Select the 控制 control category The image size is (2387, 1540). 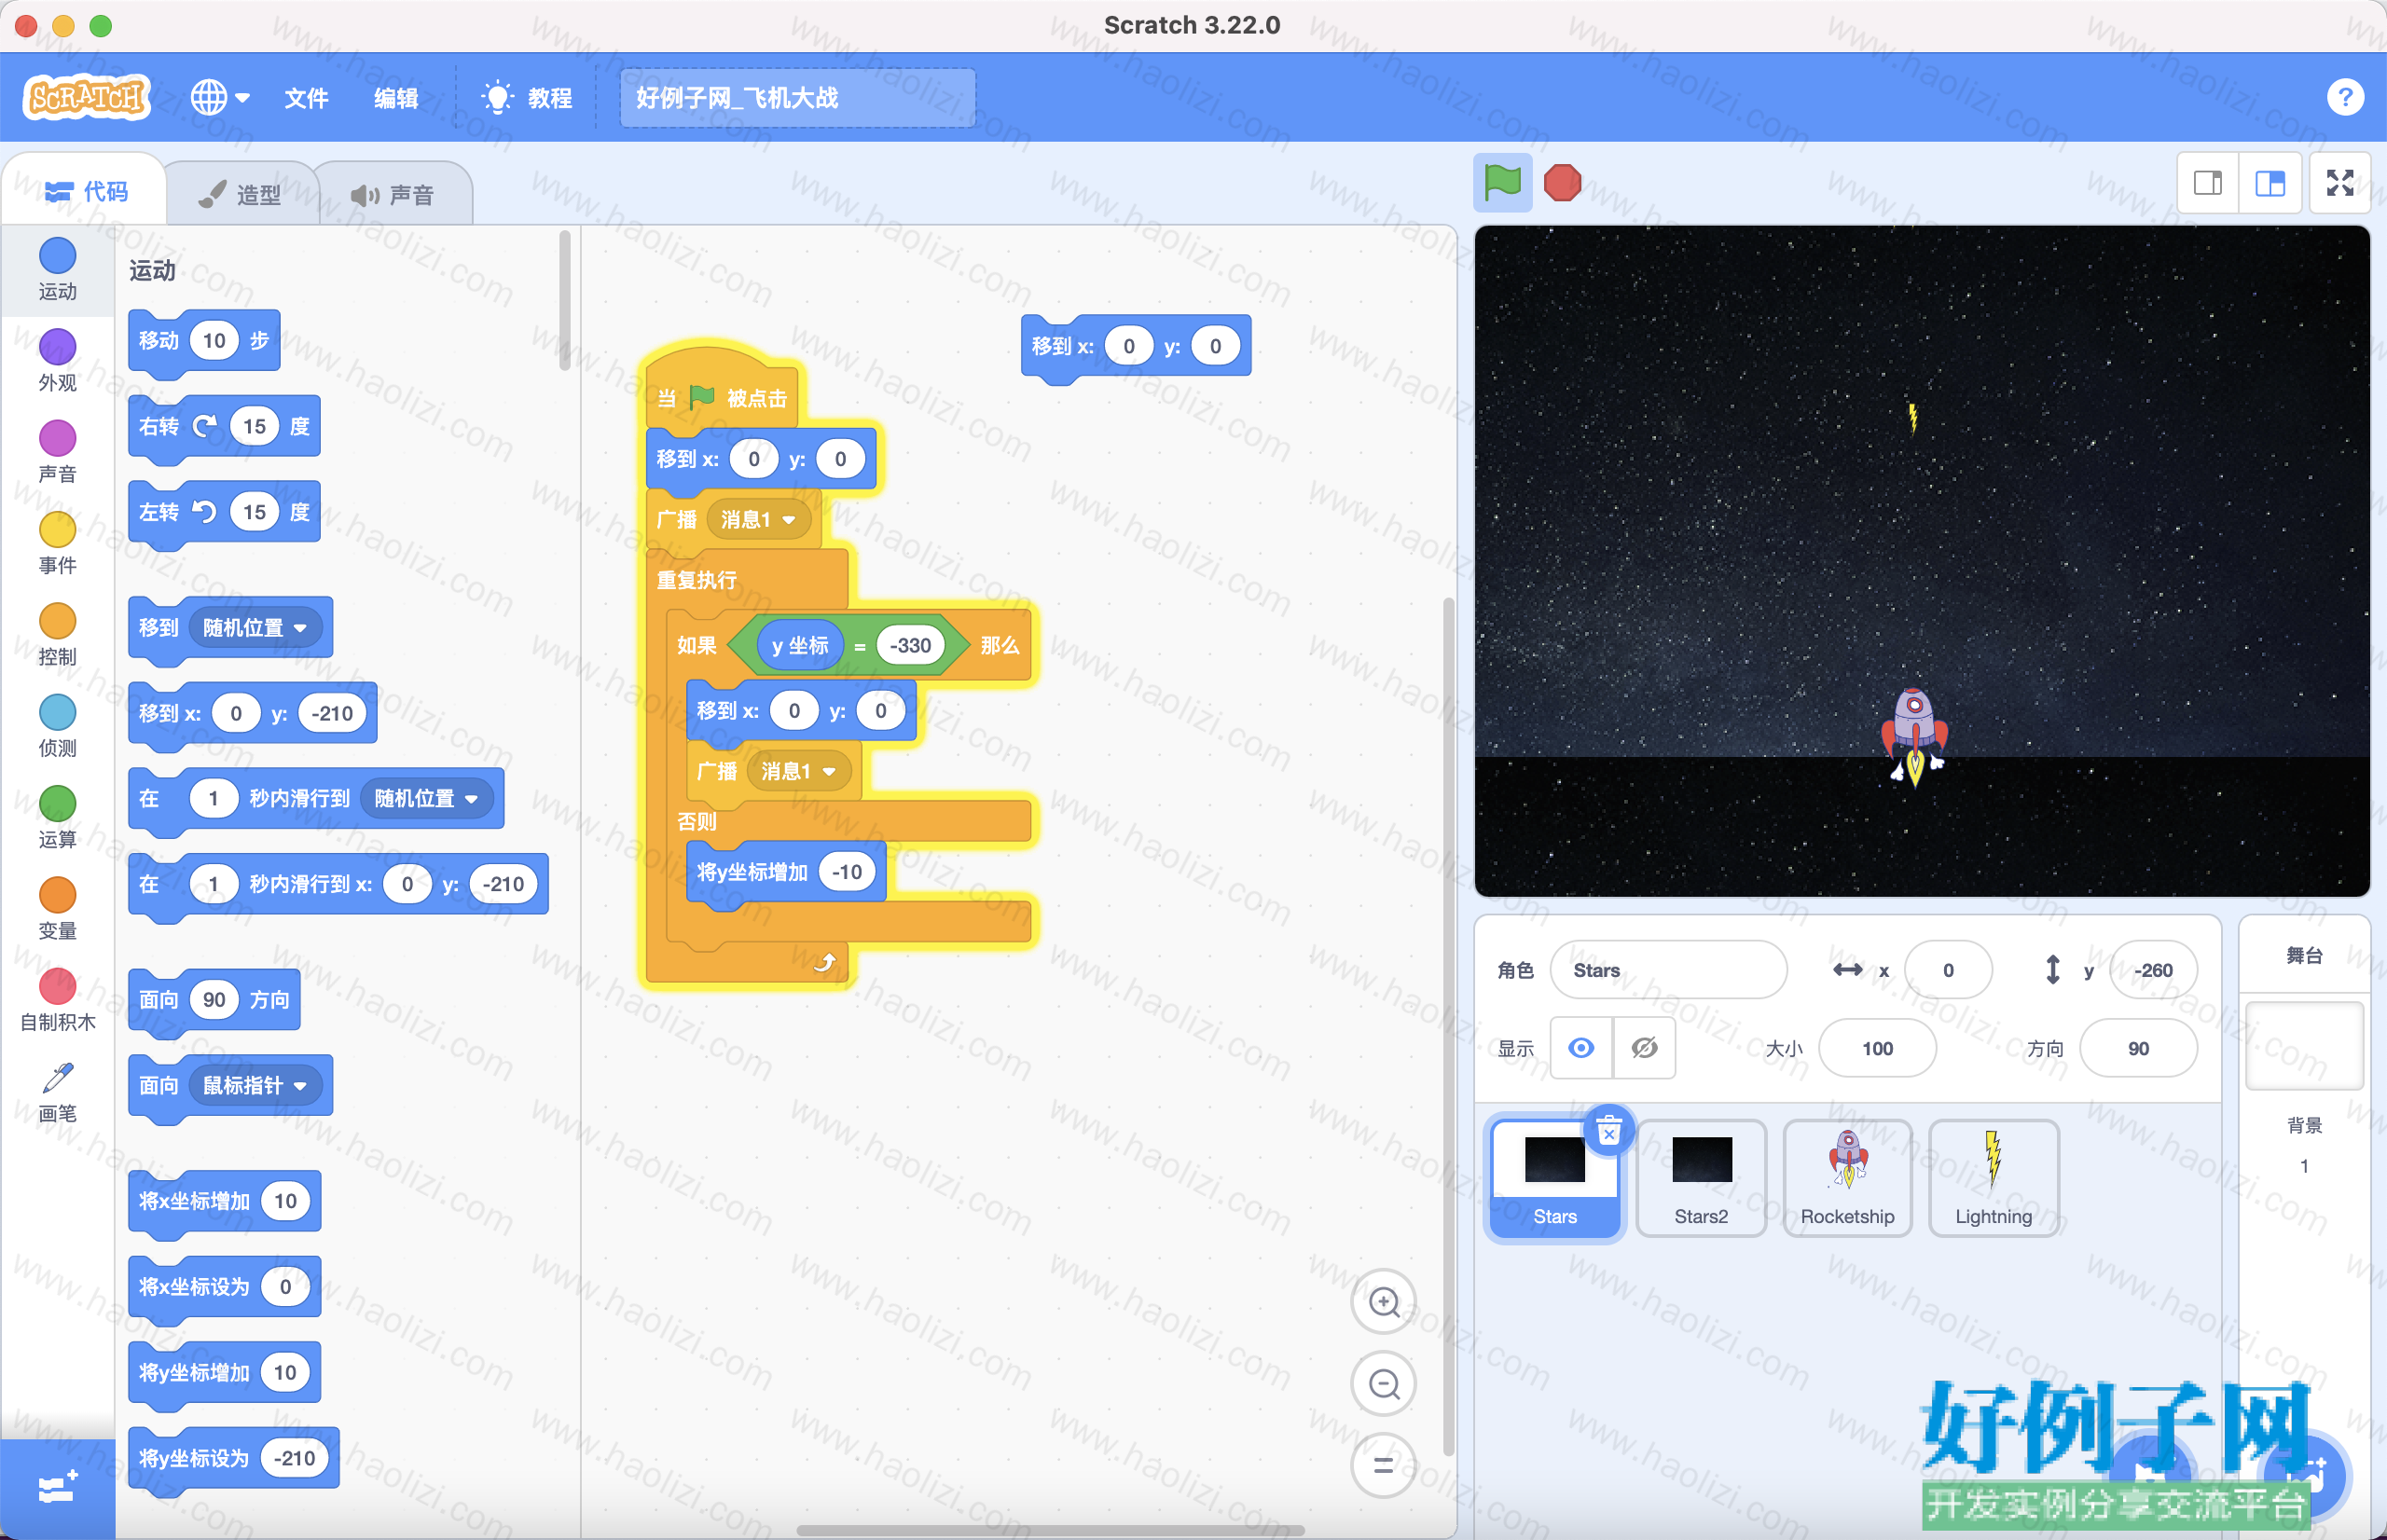tap(58, 635)
